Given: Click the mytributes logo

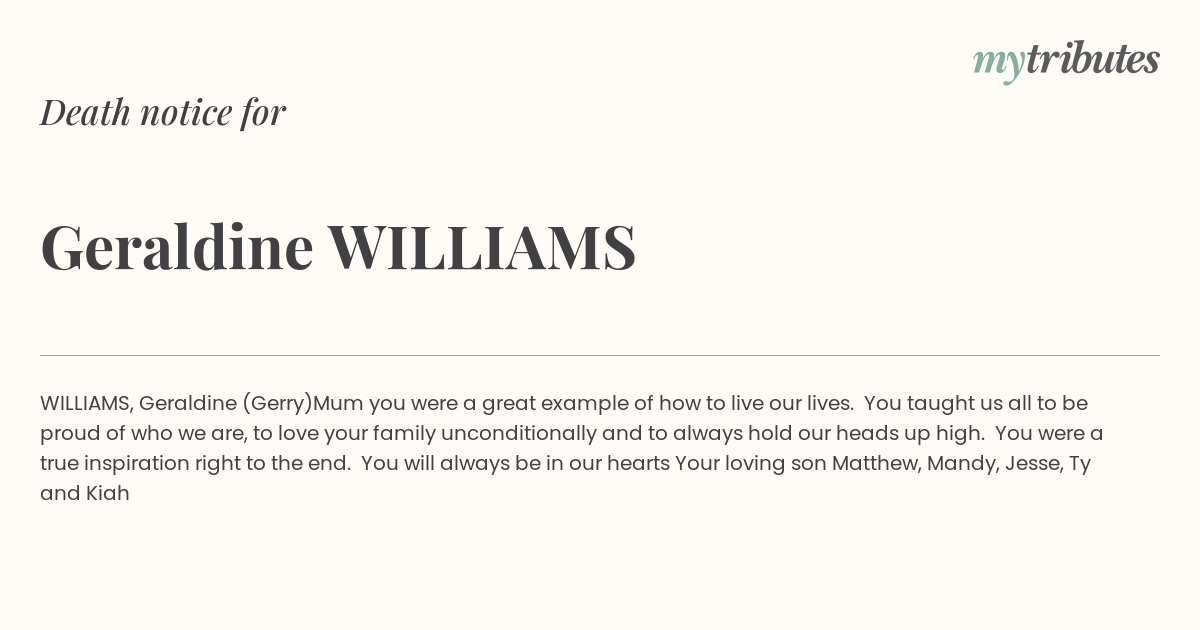Looking at the screenshot, I should click(x=1066, y=60).
